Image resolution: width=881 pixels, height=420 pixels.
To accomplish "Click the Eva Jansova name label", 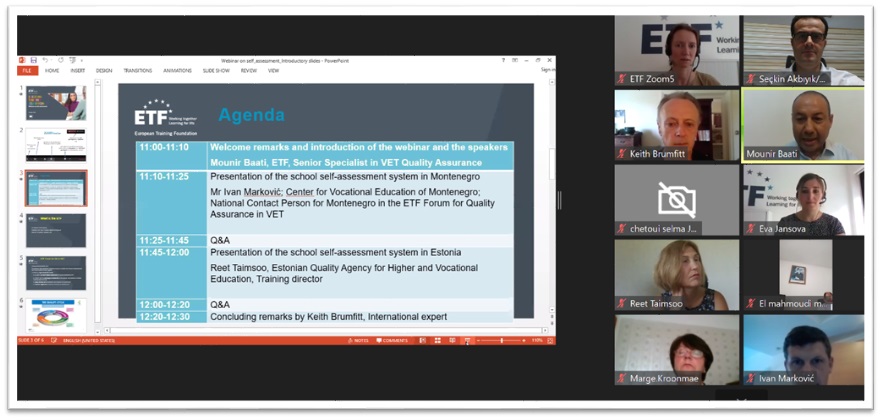I will (x=782, y=229).
